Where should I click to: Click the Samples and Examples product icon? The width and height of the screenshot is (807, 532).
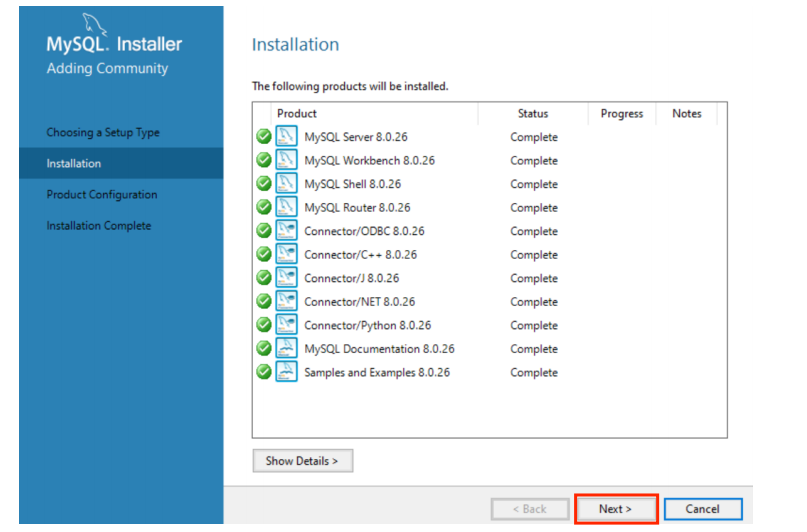286,371
